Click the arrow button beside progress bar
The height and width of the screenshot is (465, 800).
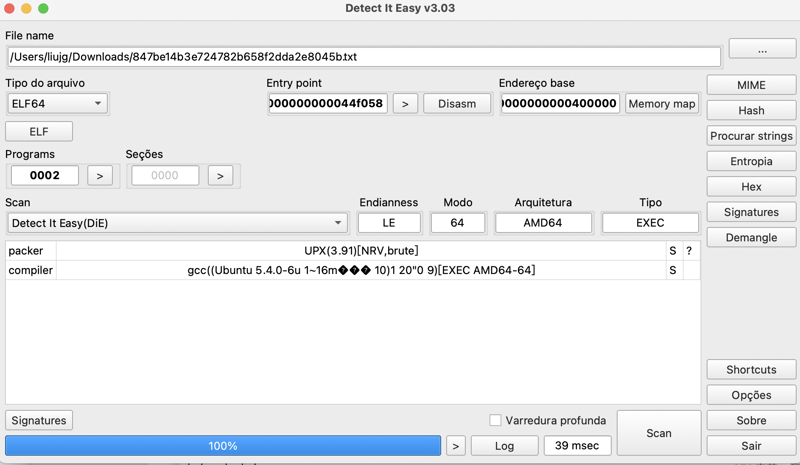point(456,446)
